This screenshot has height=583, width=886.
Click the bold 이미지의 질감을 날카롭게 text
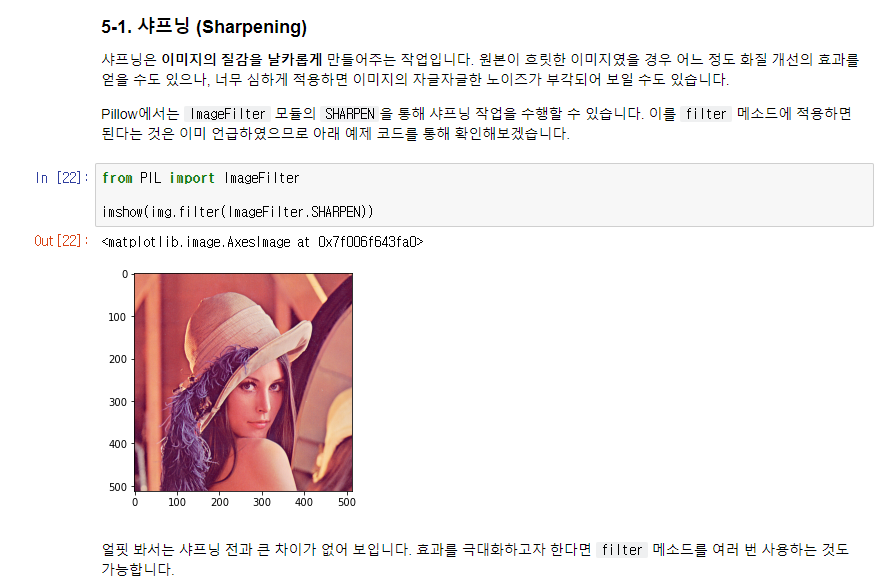point(242,59)
